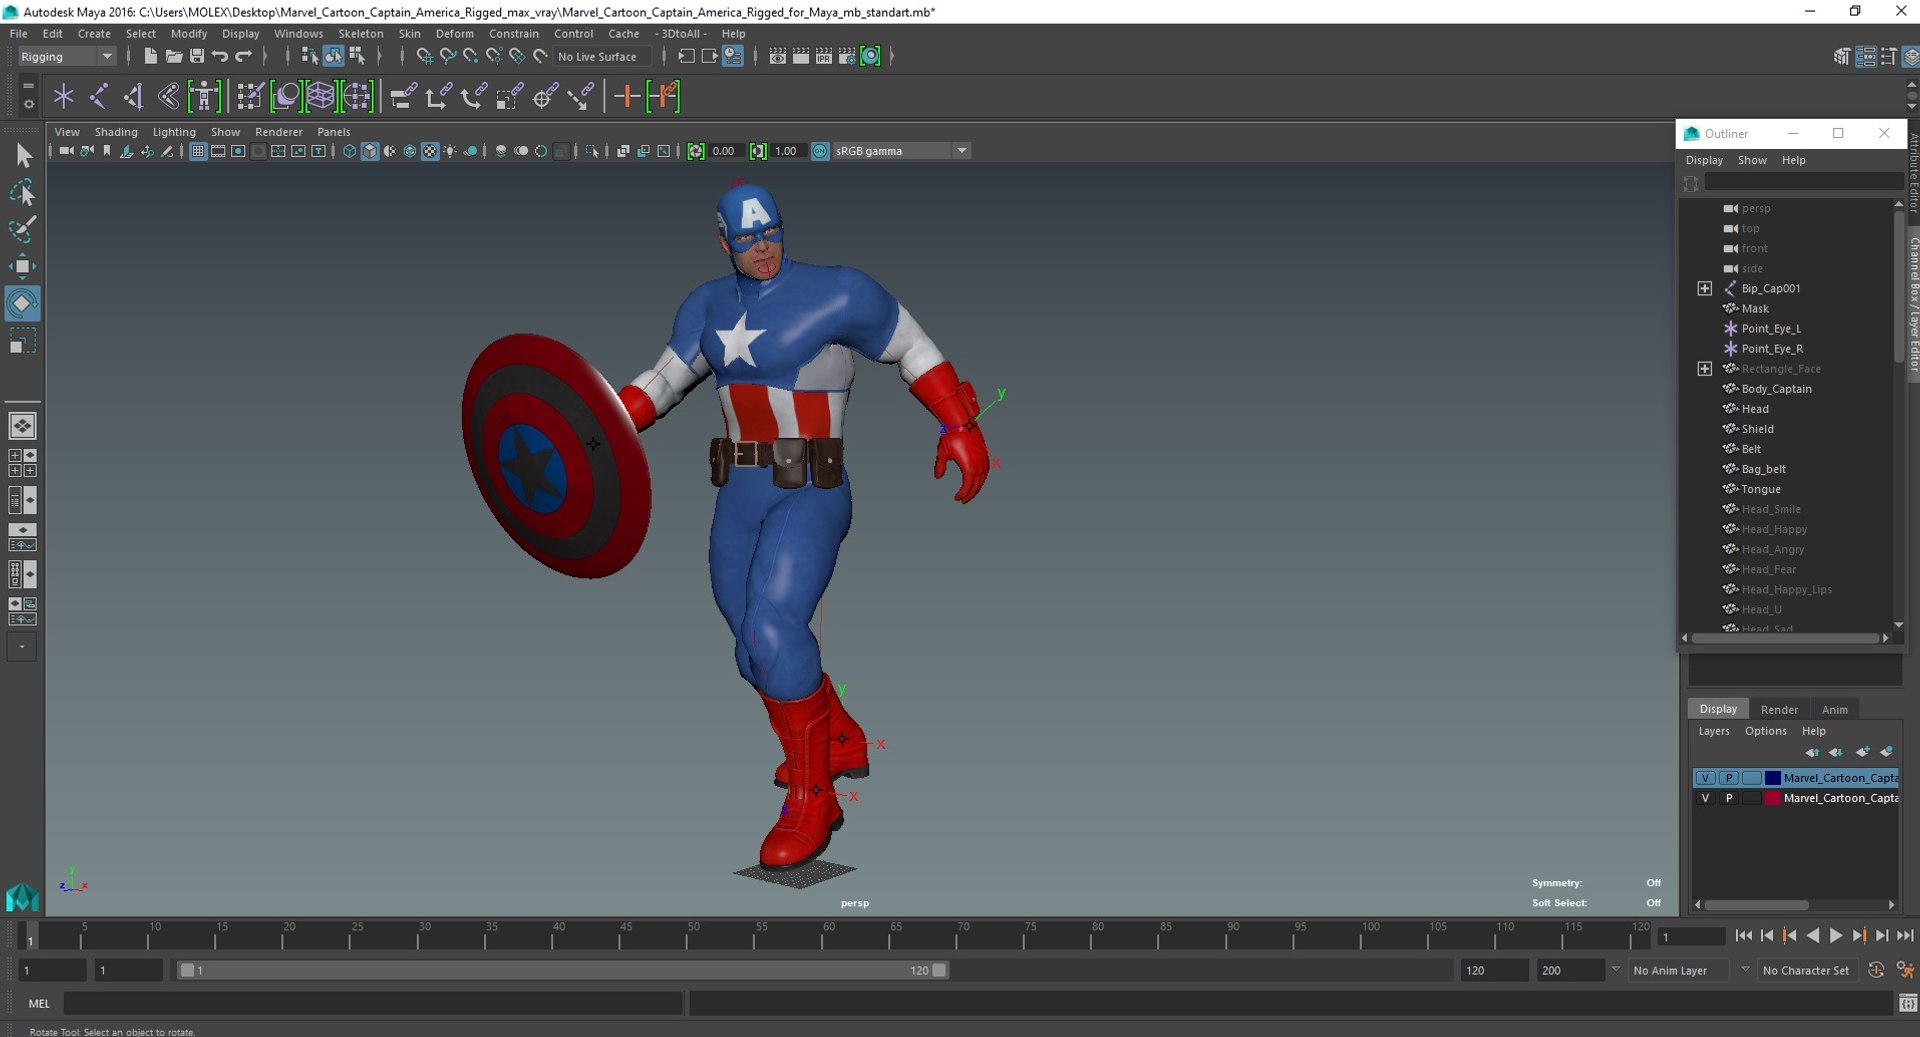
Task: Open the Script Editor icon
Action: (x=1908, y=1003)
